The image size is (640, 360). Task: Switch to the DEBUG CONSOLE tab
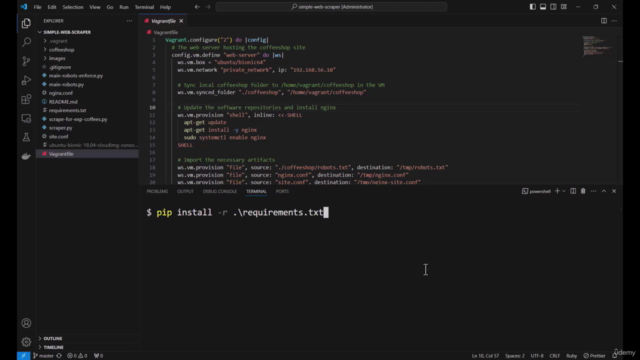220,191
